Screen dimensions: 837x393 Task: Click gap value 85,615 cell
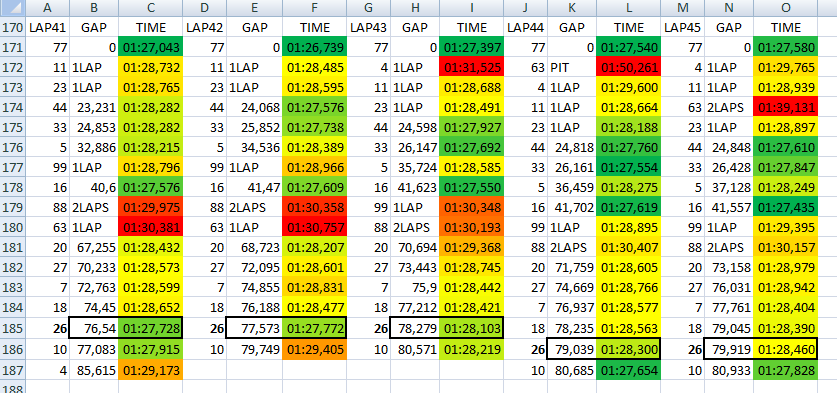pyautogui.click(x=94, y=369)
